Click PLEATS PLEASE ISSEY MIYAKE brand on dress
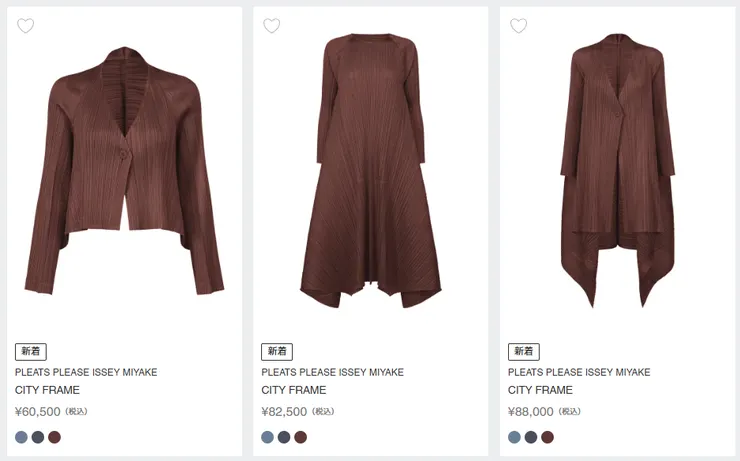 click(332, 372)
